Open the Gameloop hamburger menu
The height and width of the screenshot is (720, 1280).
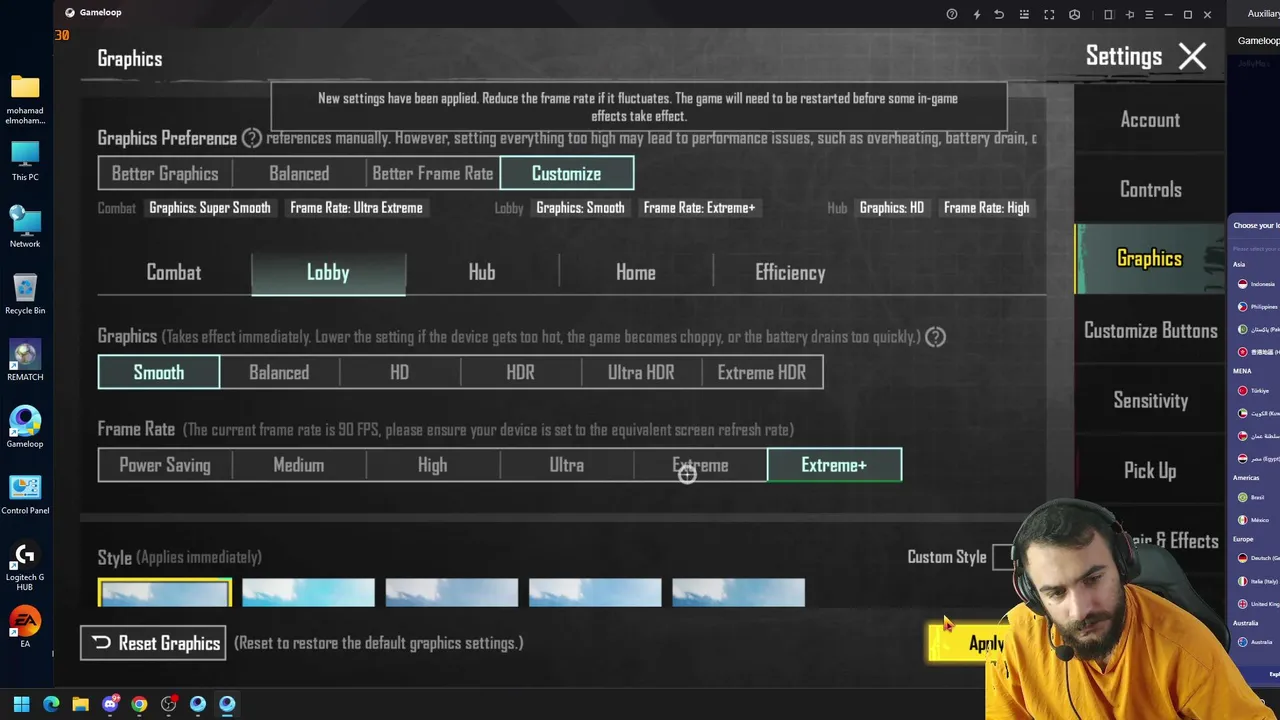click(1149, 14)
